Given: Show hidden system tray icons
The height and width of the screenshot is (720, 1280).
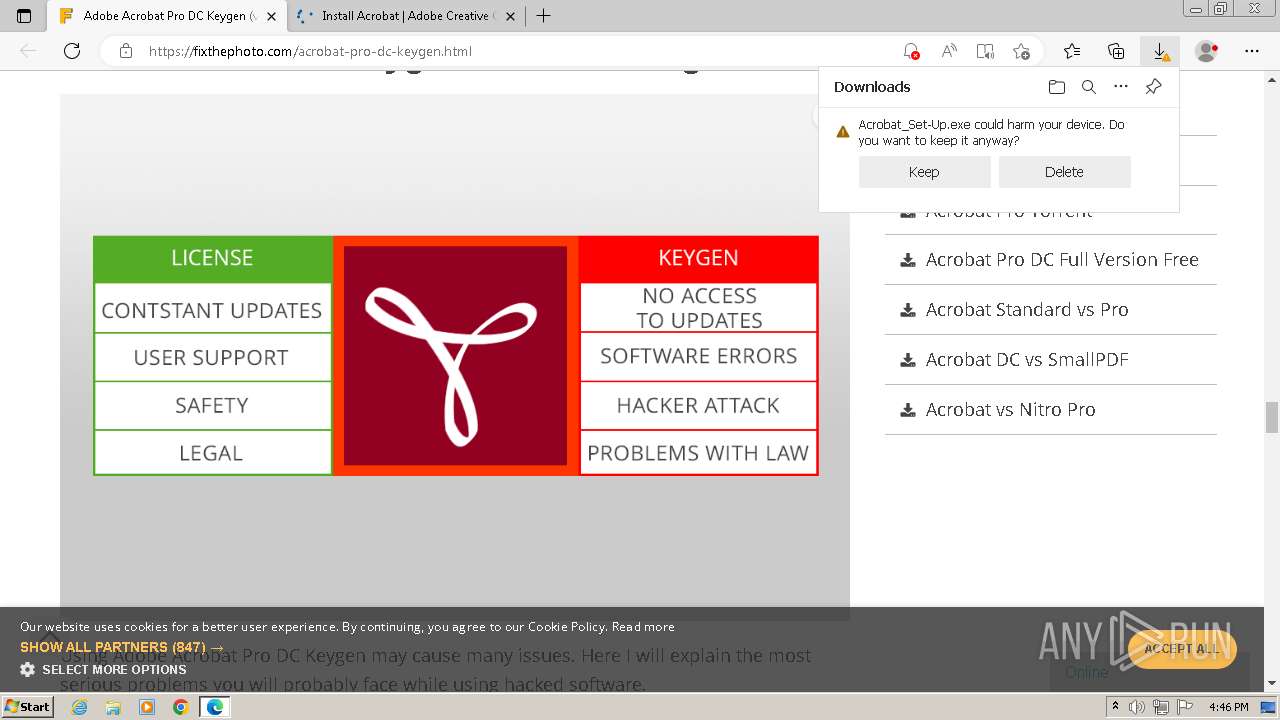Looking at the screenshot, I should pos(1115,707).
